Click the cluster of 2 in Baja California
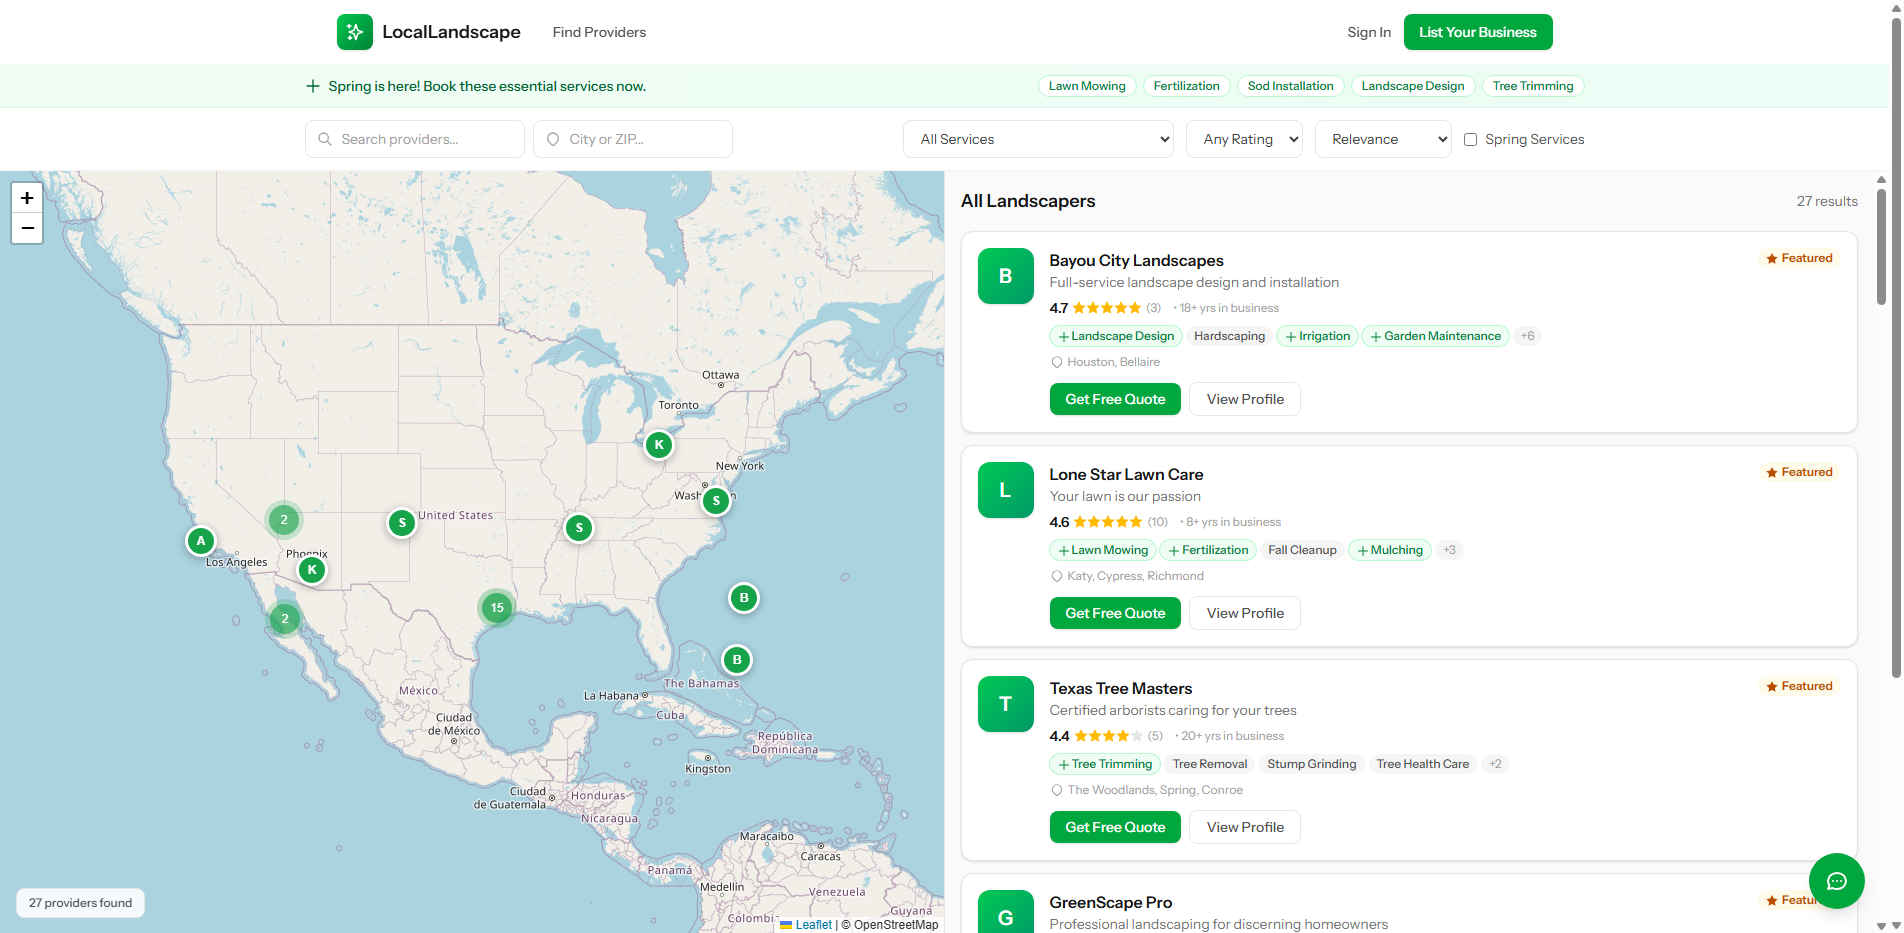The width and height of the screenshot is (1904, 933). tap(285, 619)
